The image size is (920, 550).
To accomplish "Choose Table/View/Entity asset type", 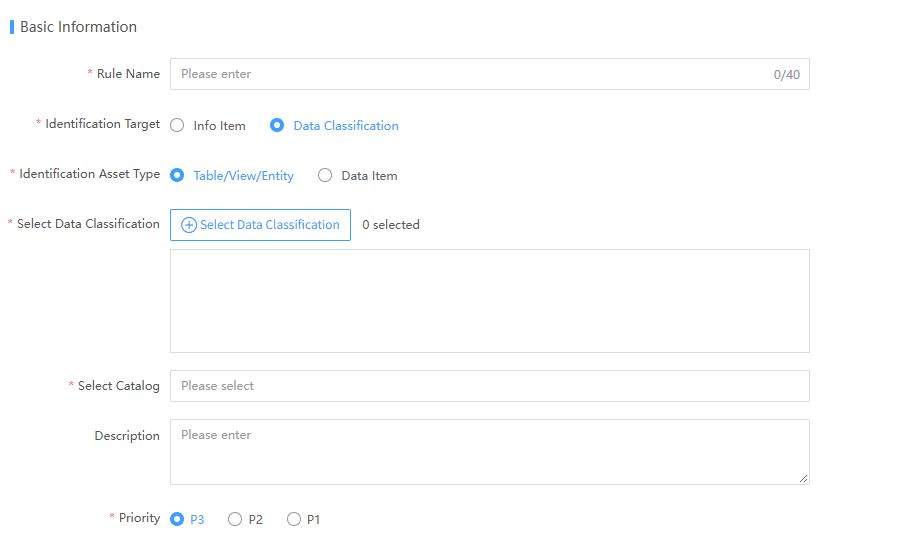I will tap(177, 176).
